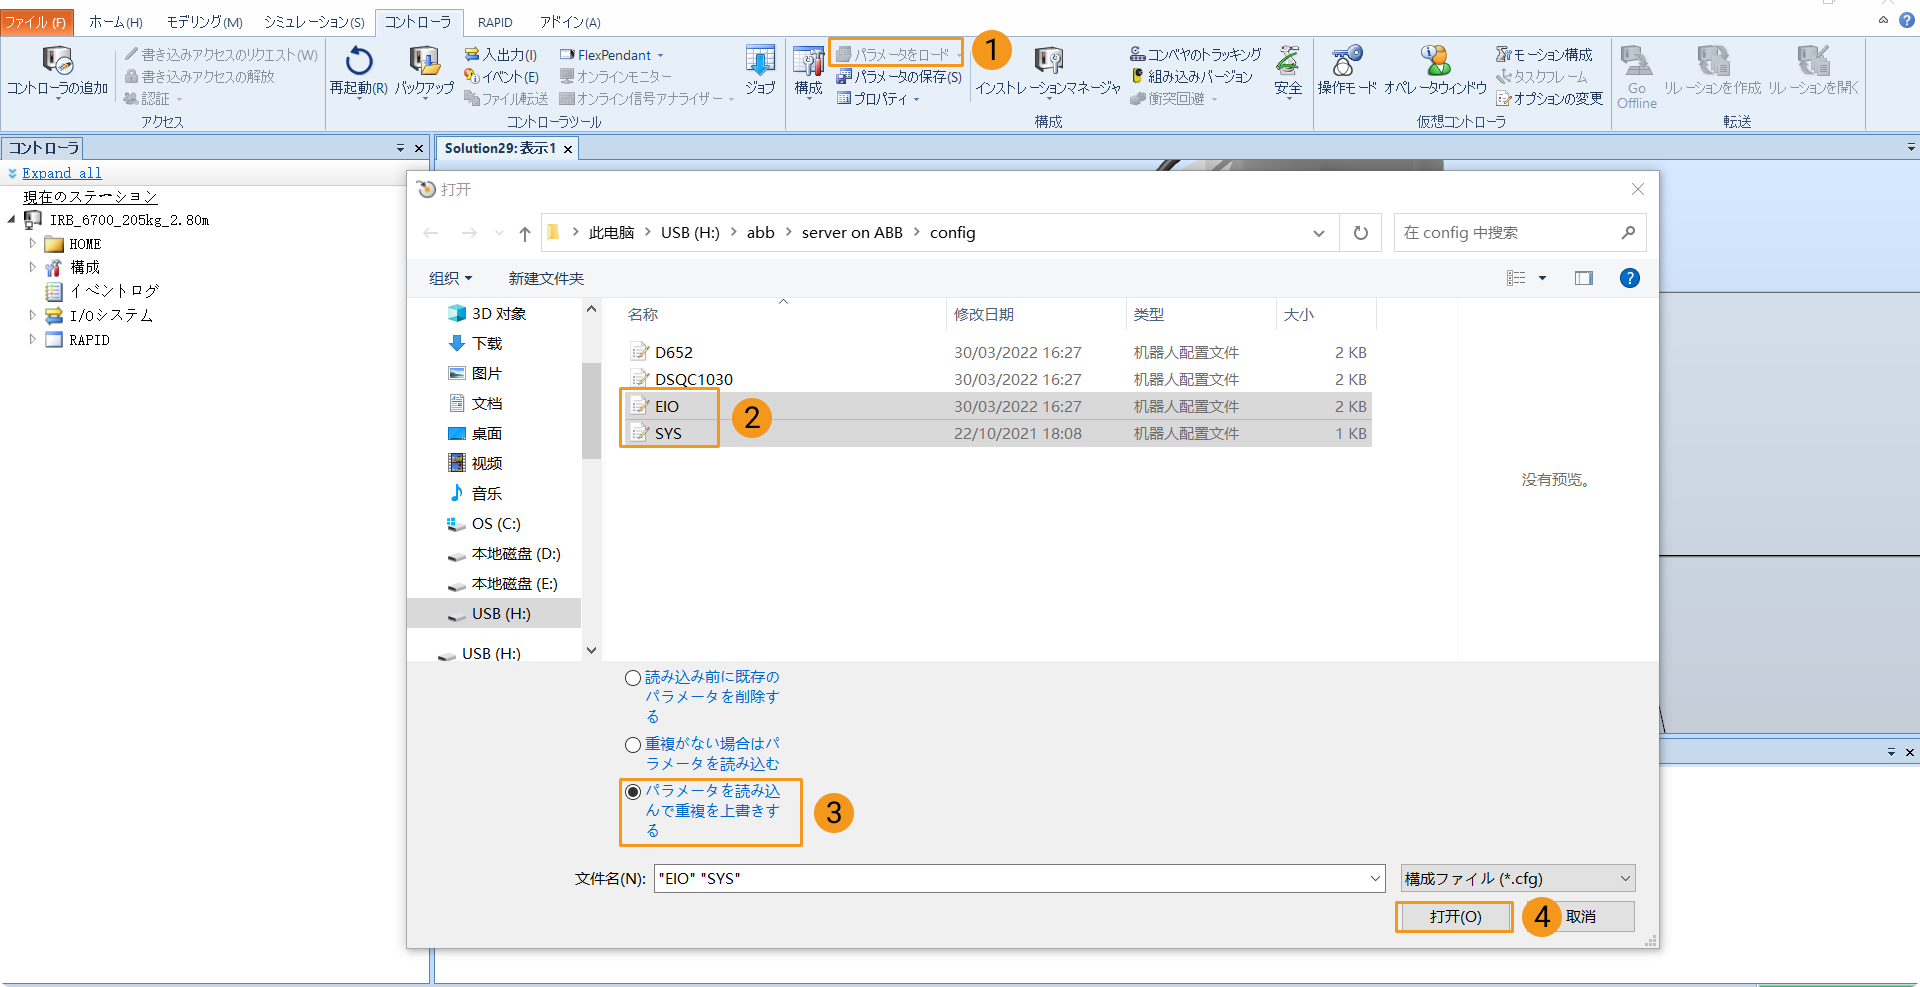Expand the HOME tree node
This screenshot has height=987, width=1920.
(x=32, y=244)
